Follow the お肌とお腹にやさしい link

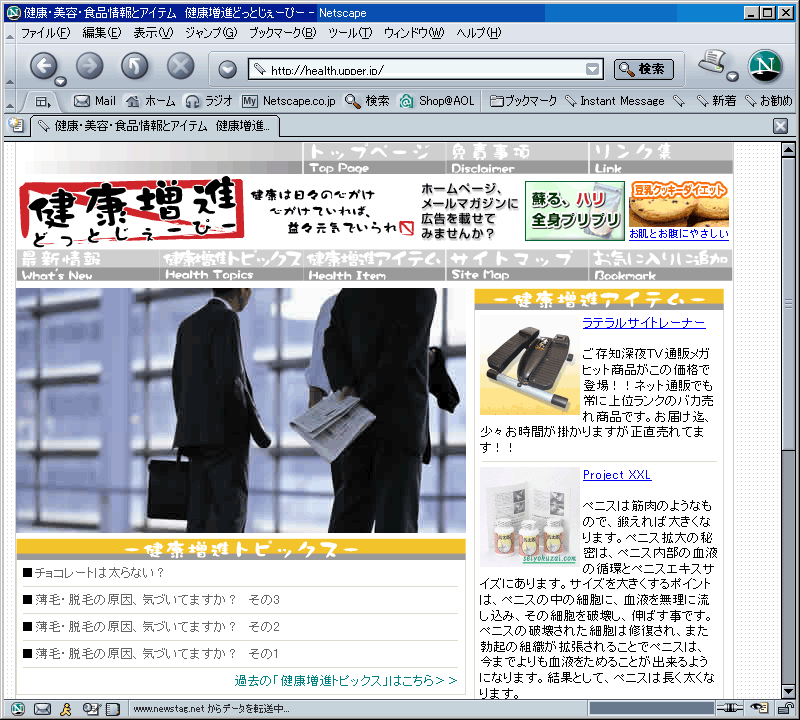[x=679, y=234]
